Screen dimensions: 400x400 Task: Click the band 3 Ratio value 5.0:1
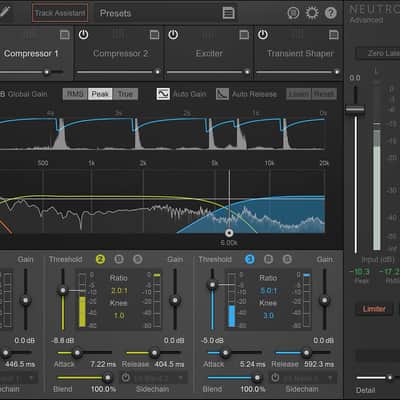pos(268,291)
